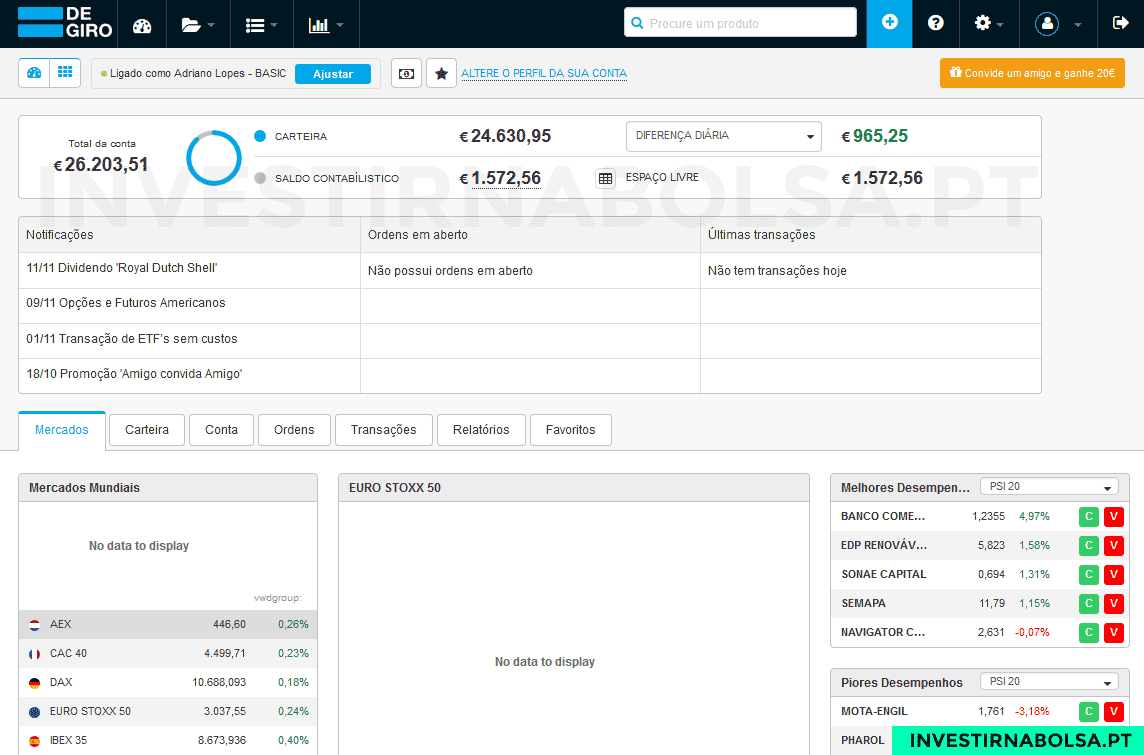Screen dimensions: 1144x755
Task: Select the DAX index row
Action: 168,683
